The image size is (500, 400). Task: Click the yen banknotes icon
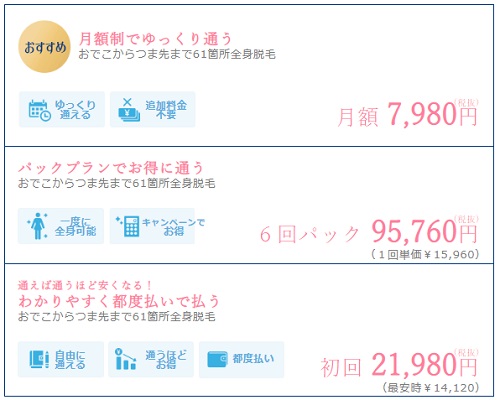(129, 110)
